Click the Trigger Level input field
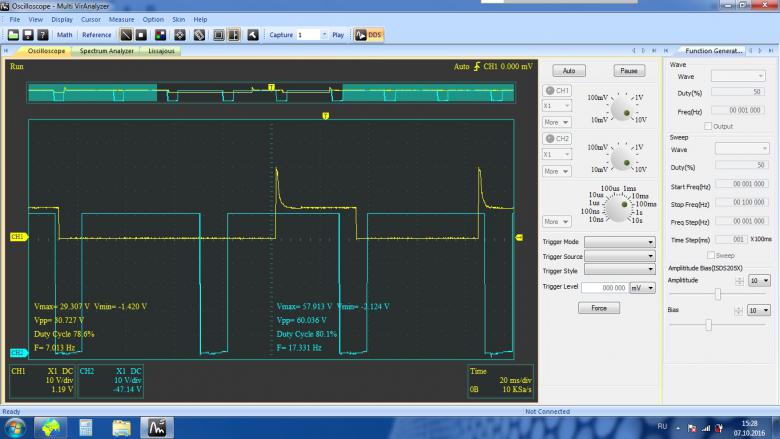The image size is (780, 439). (x=605, y=288)
